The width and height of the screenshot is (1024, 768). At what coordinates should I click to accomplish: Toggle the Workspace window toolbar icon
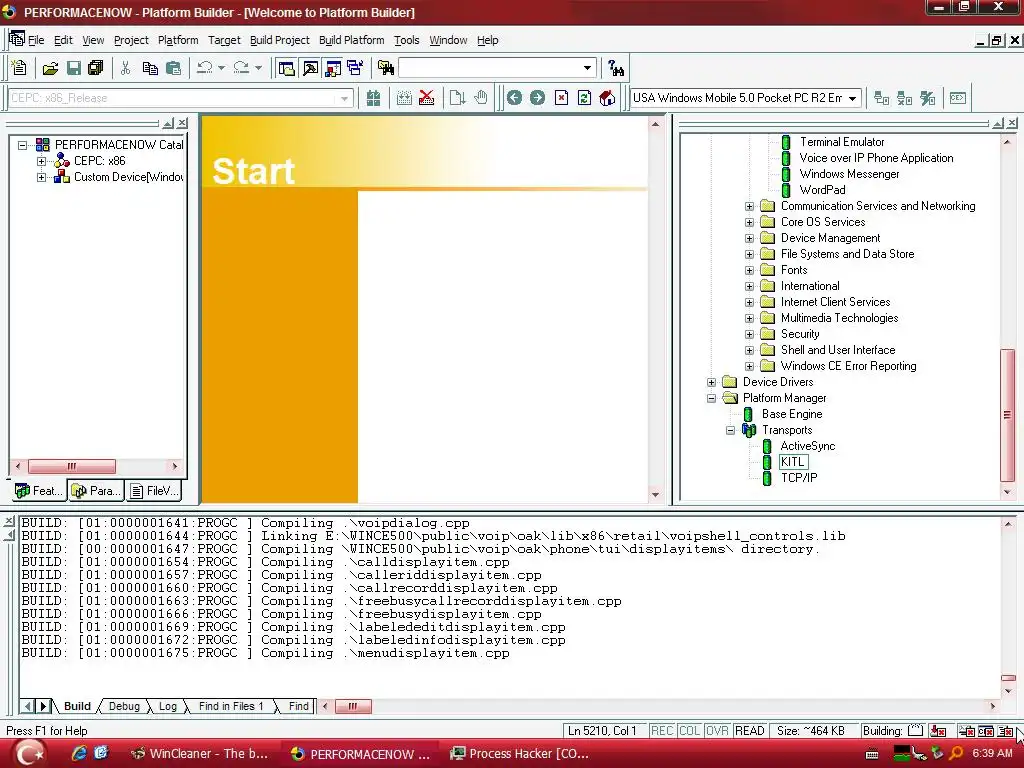click(286, 68)
